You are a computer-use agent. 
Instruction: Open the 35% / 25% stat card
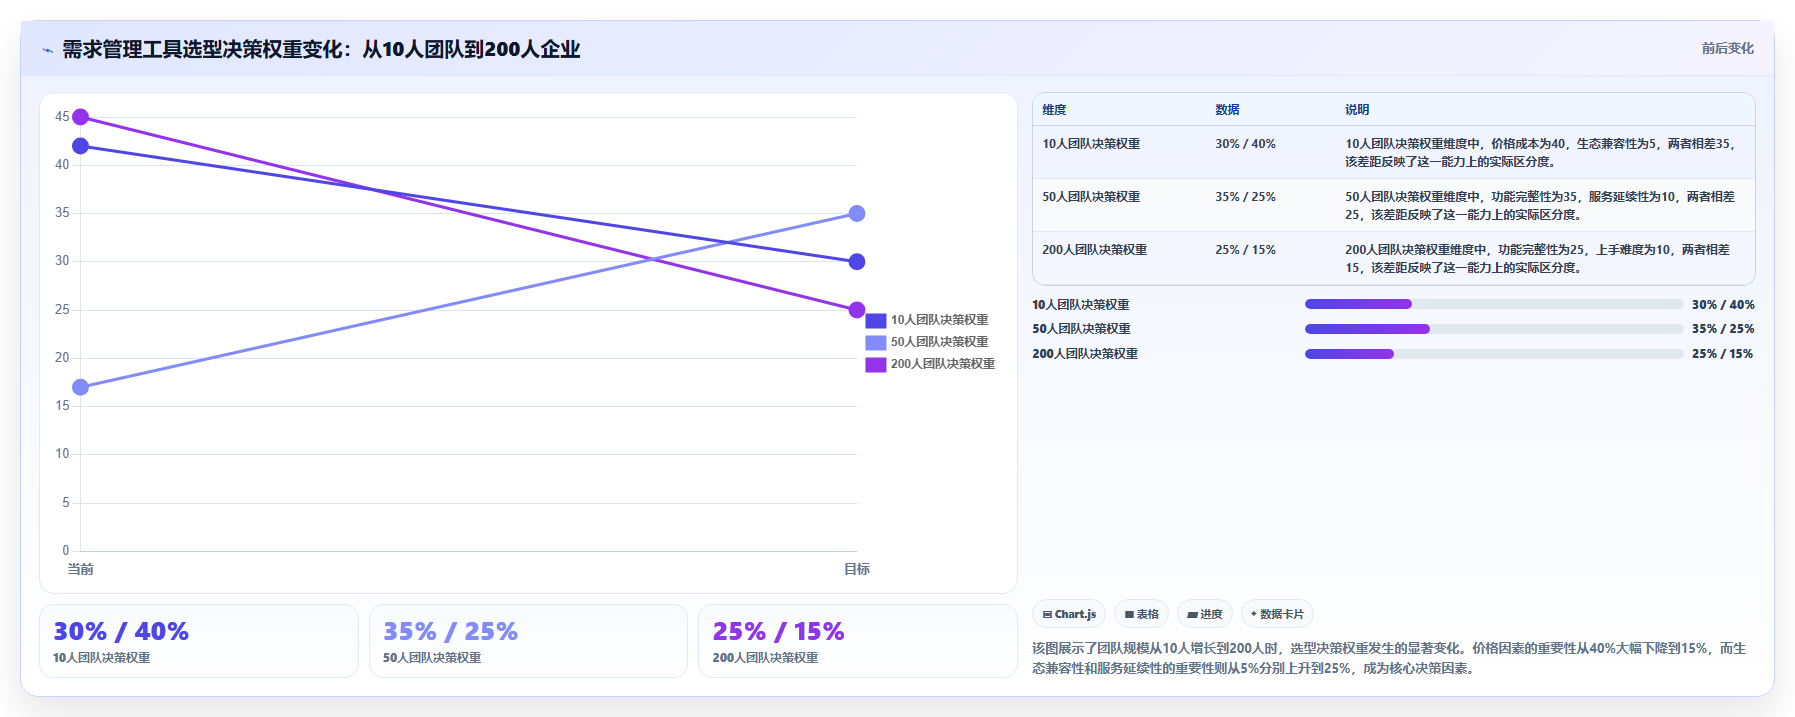(528, 641)
